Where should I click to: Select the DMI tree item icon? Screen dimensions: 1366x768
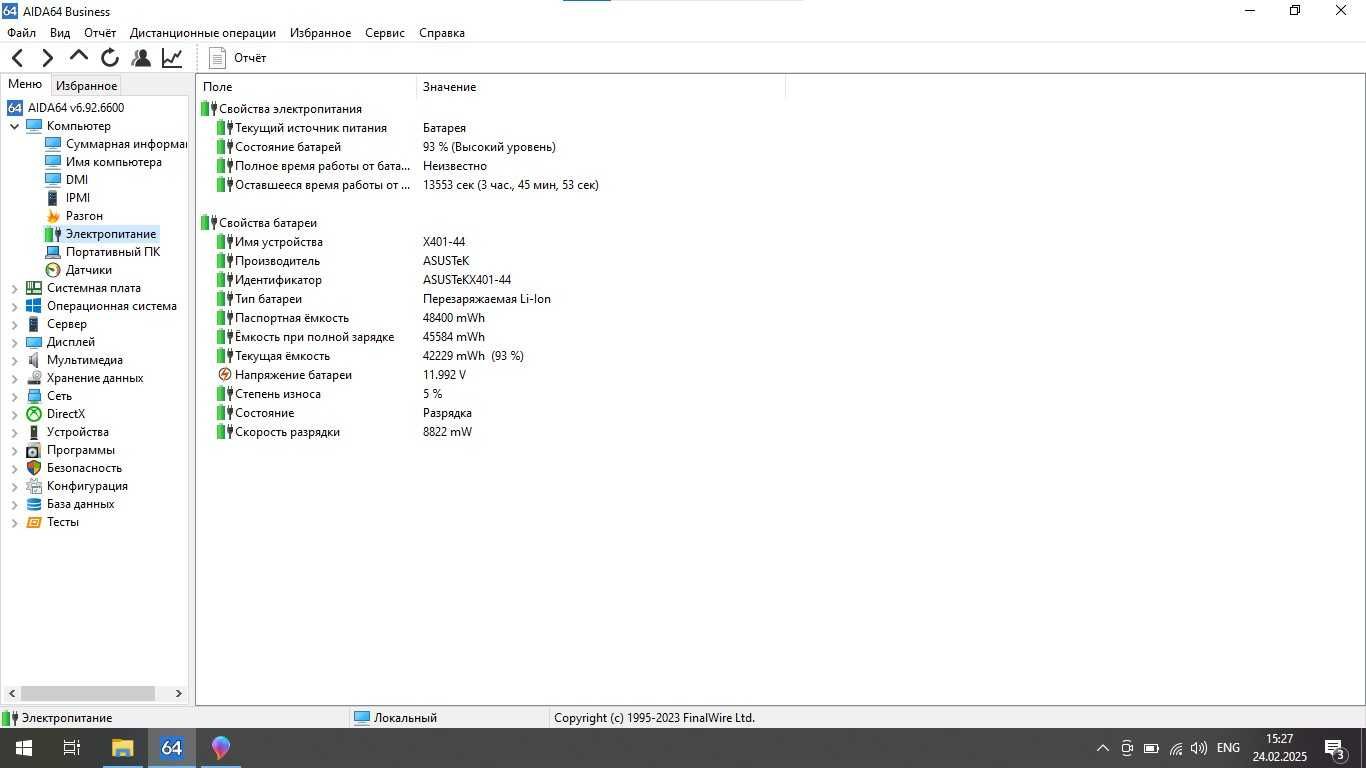(x=53, y=180)
